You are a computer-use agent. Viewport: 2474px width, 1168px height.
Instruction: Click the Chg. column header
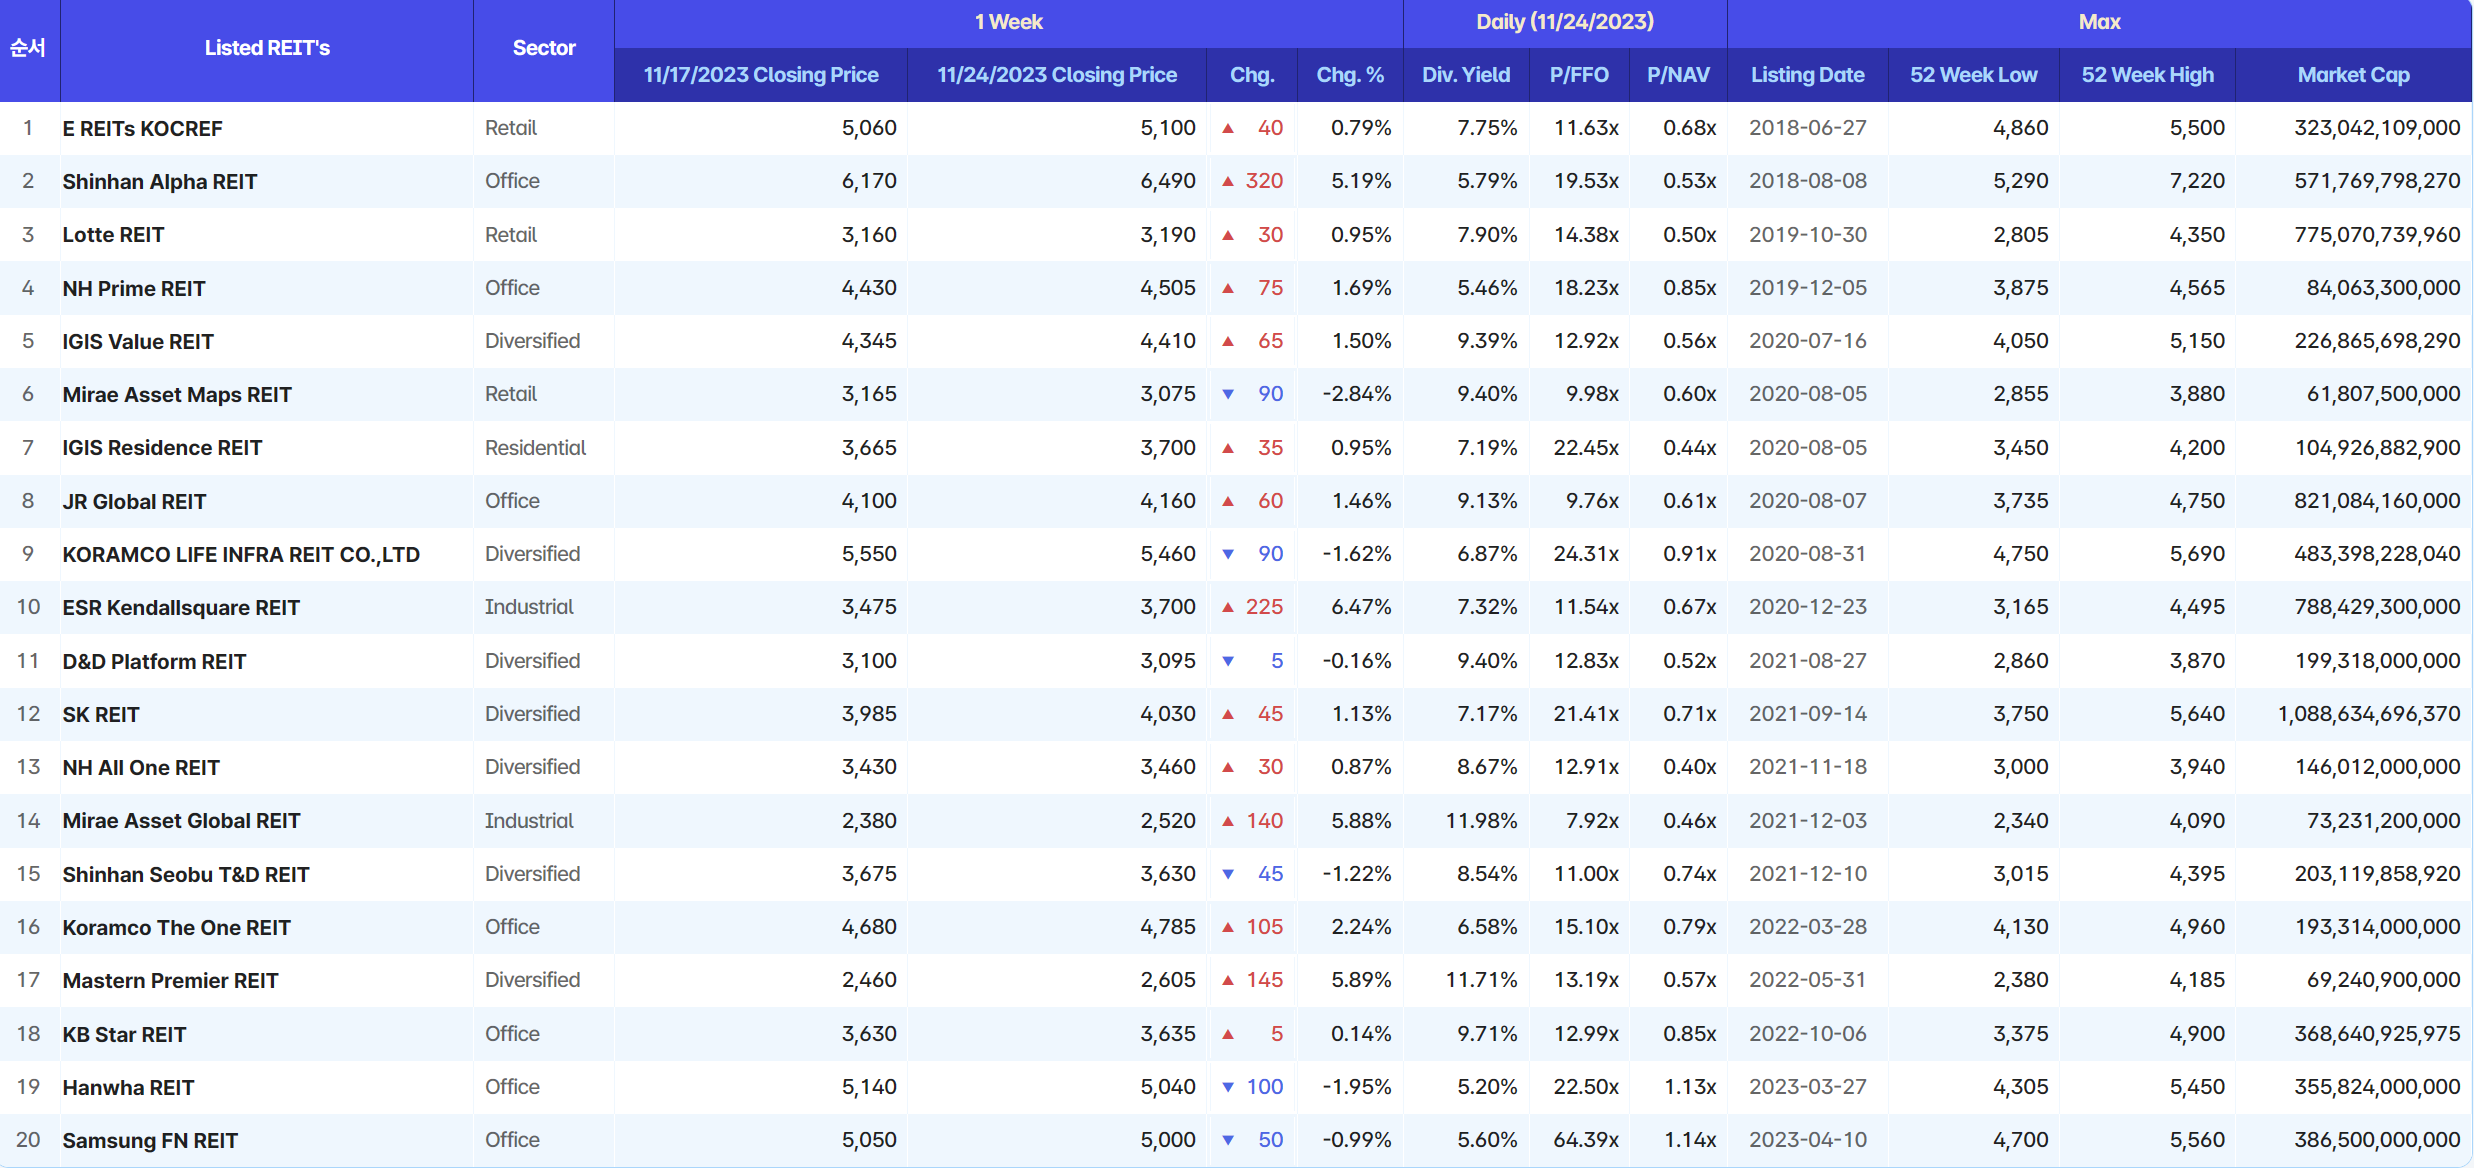[x=1252, y=75]
